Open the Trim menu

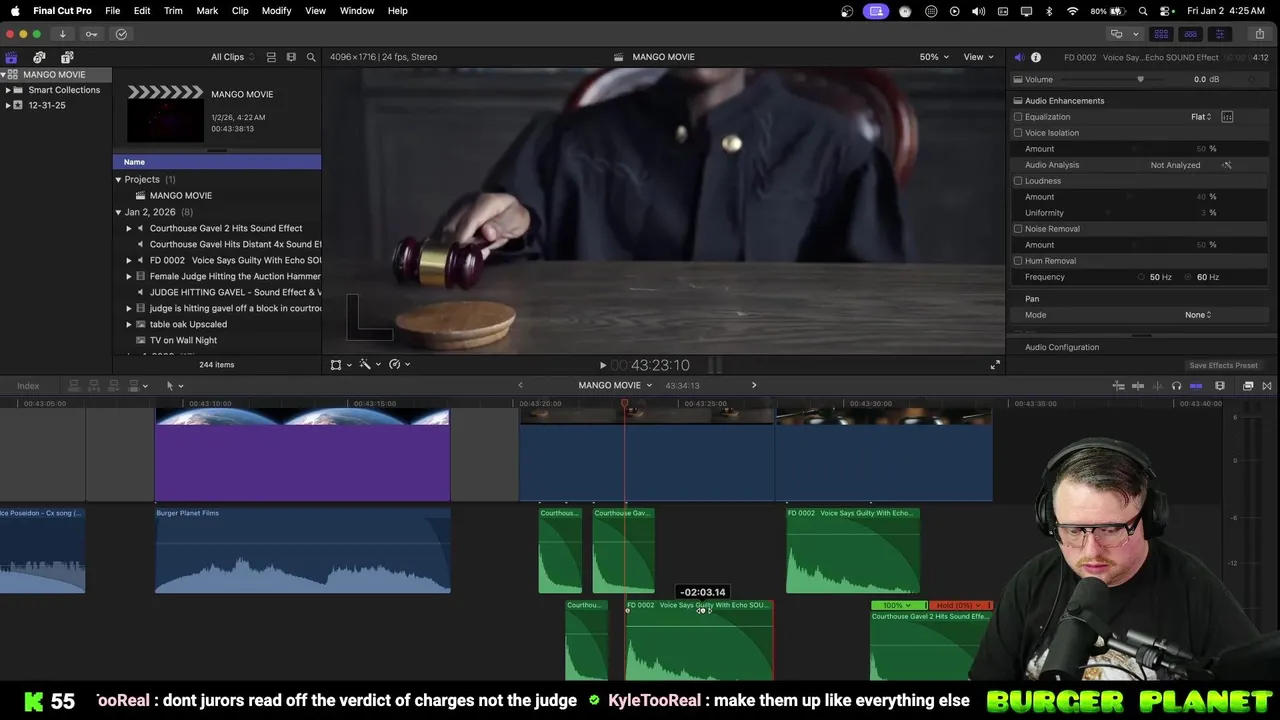[173, 11]
